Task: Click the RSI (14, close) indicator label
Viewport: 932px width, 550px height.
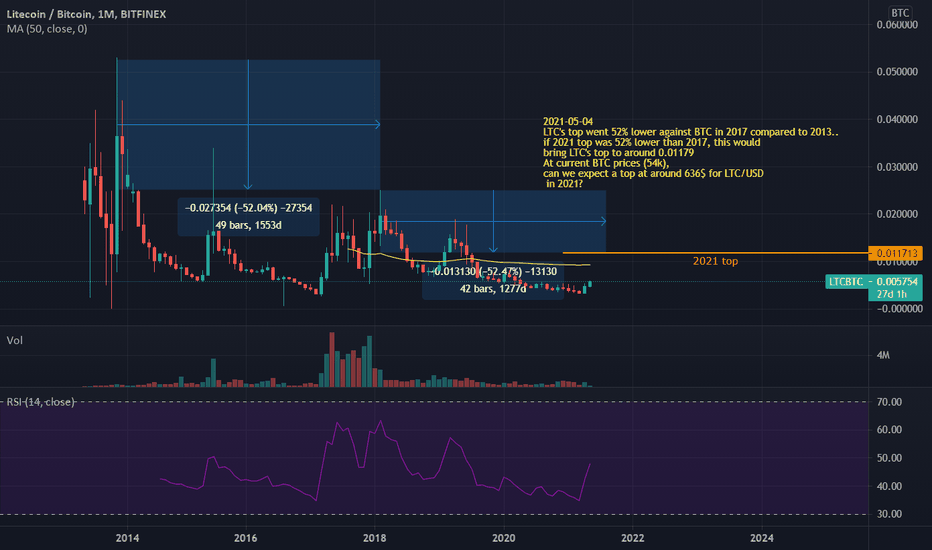Action: pos(40,402)
